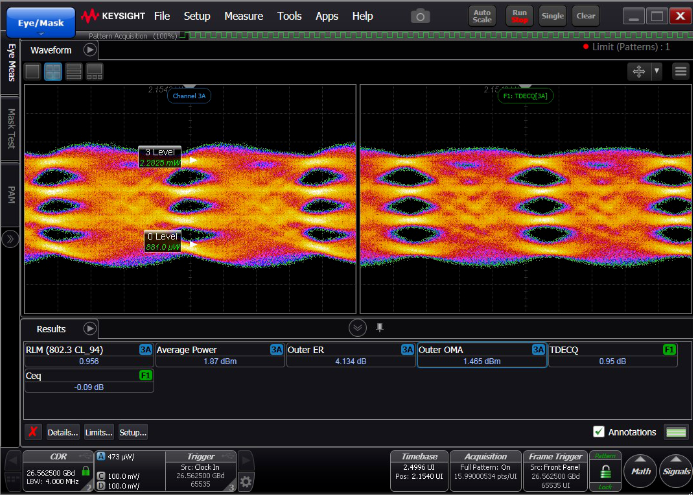Select the Ceq measurement result
693x495 pixels.
(89, 381)
